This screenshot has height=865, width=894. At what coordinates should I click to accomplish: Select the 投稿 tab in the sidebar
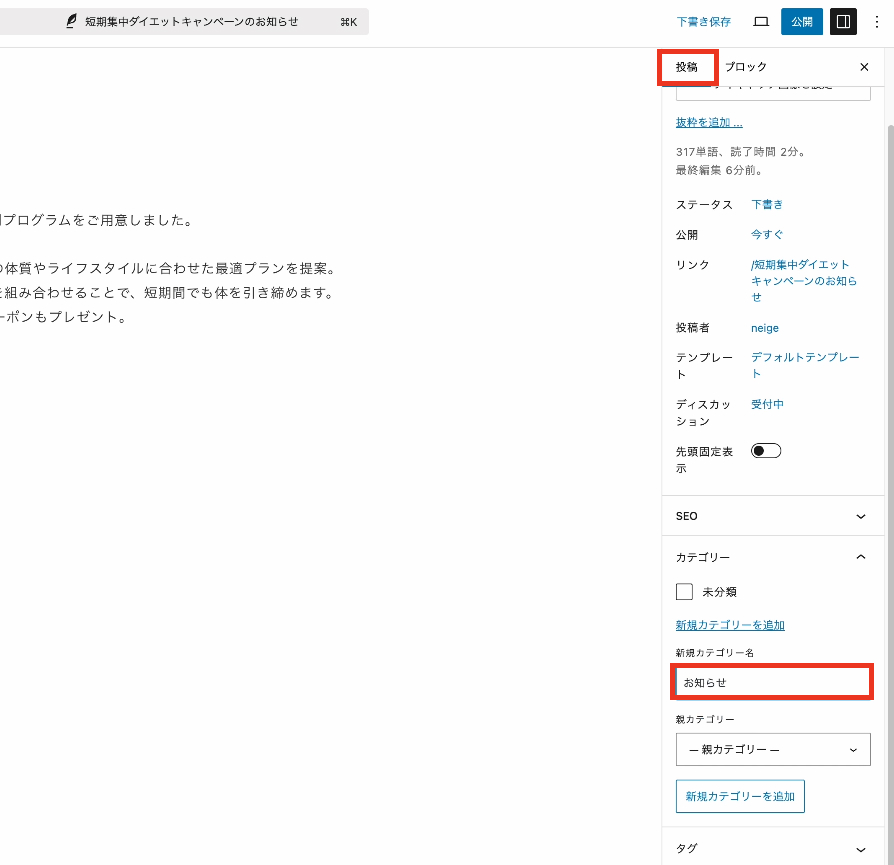click(x=687, y=67)
